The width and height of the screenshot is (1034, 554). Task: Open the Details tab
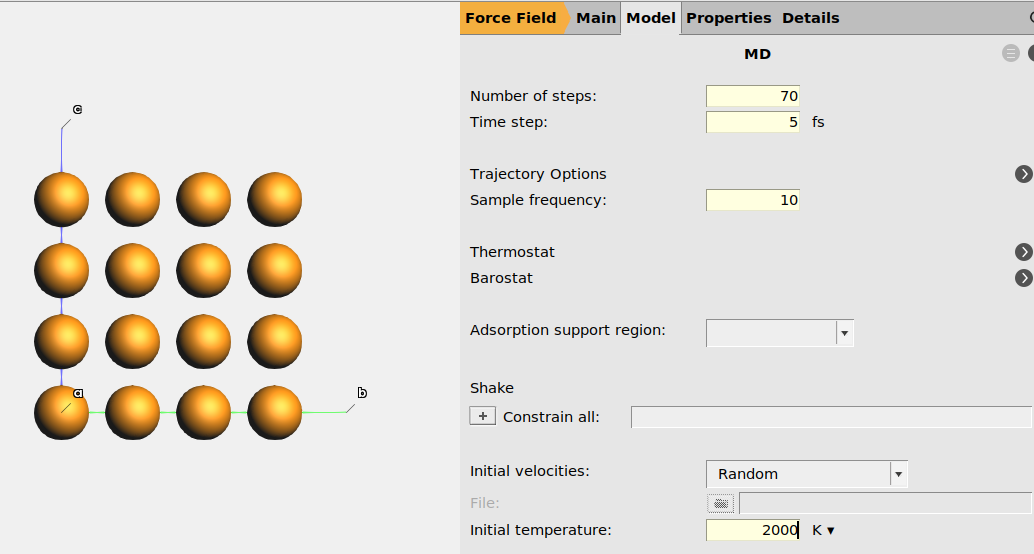tap(810, 18)
